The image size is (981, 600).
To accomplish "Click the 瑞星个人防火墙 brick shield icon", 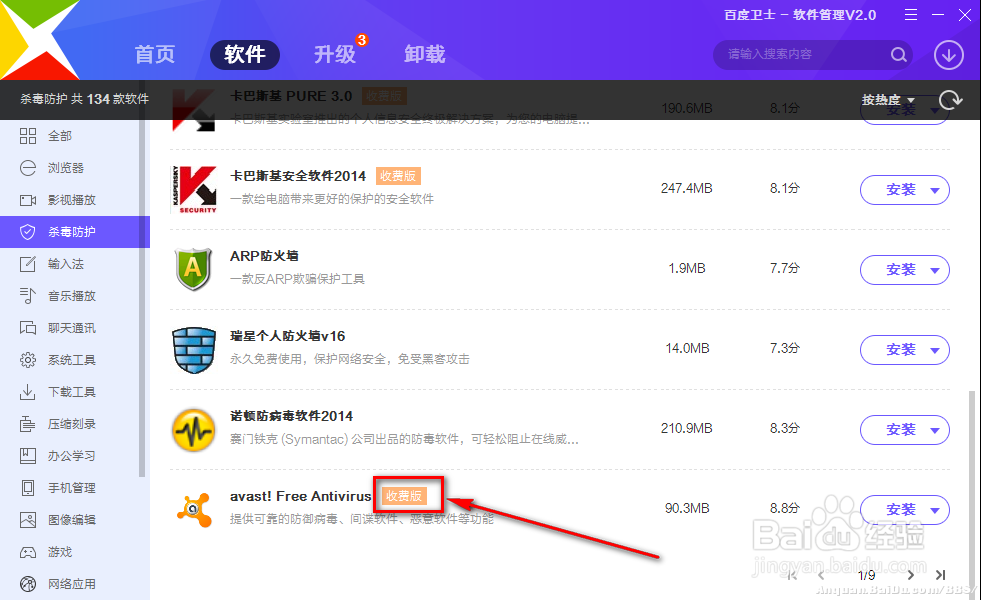I will click(194, 350).
